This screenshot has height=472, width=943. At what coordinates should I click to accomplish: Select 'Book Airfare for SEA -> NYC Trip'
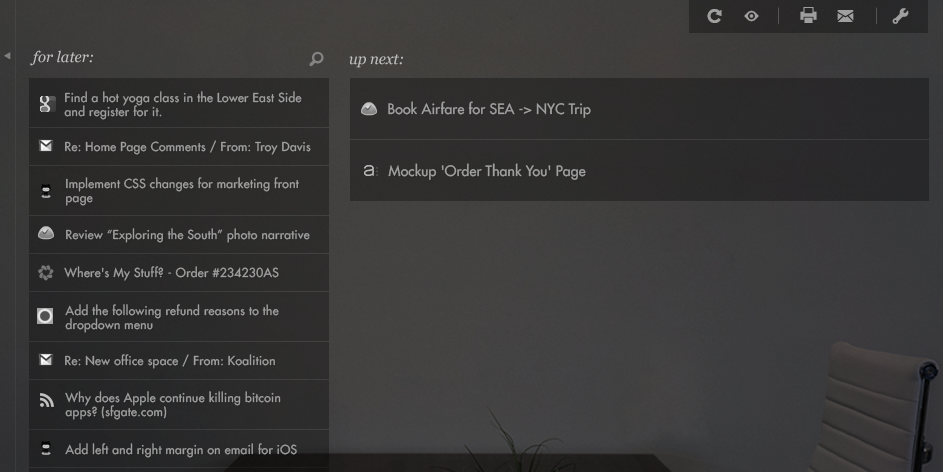pos(639,109)
